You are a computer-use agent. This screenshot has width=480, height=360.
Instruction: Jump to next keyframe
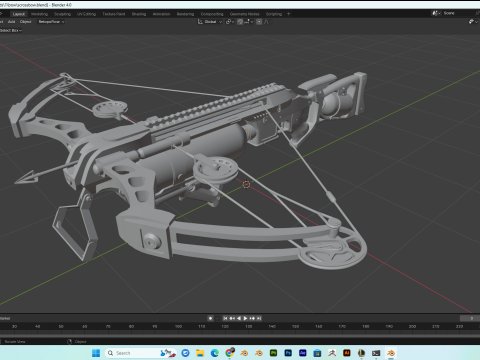click(252, 318)
